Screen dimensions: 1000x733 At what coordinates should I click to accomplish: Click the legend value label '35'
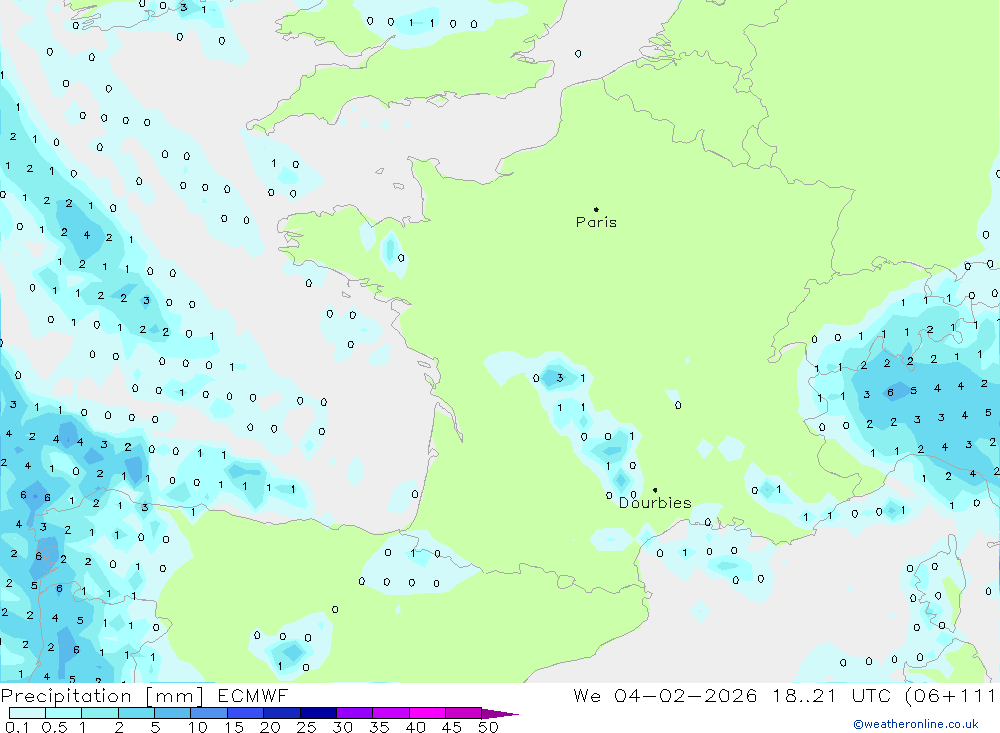pos(379,727)
